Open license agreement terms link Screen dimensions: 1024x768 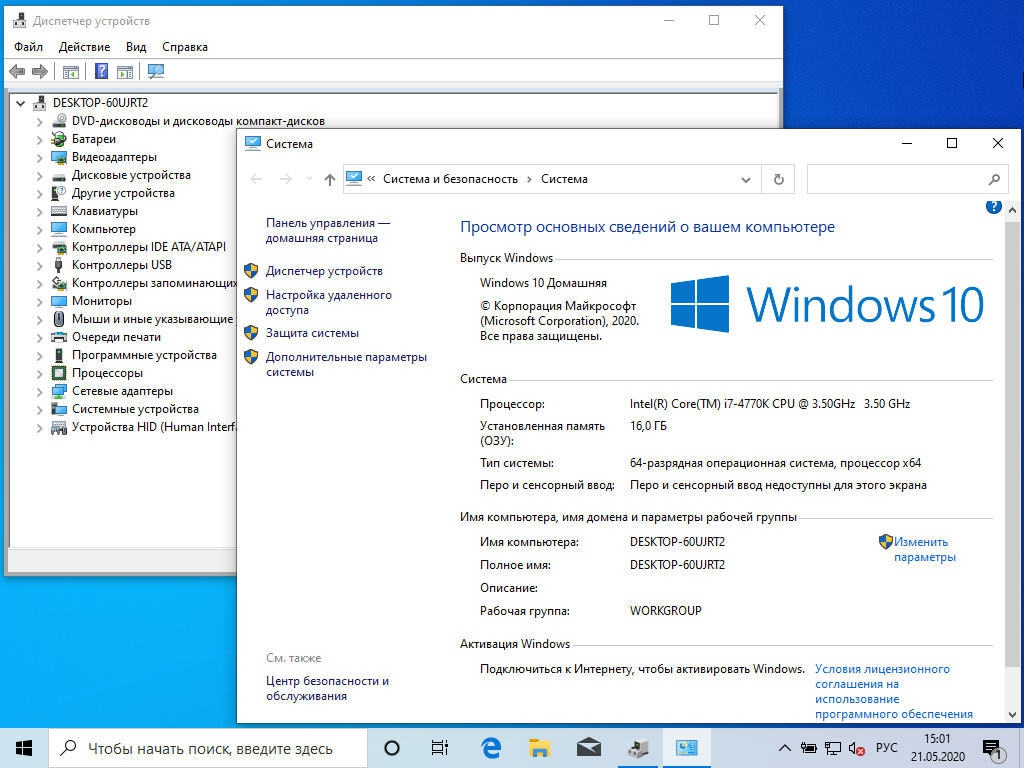coord(893,692)
